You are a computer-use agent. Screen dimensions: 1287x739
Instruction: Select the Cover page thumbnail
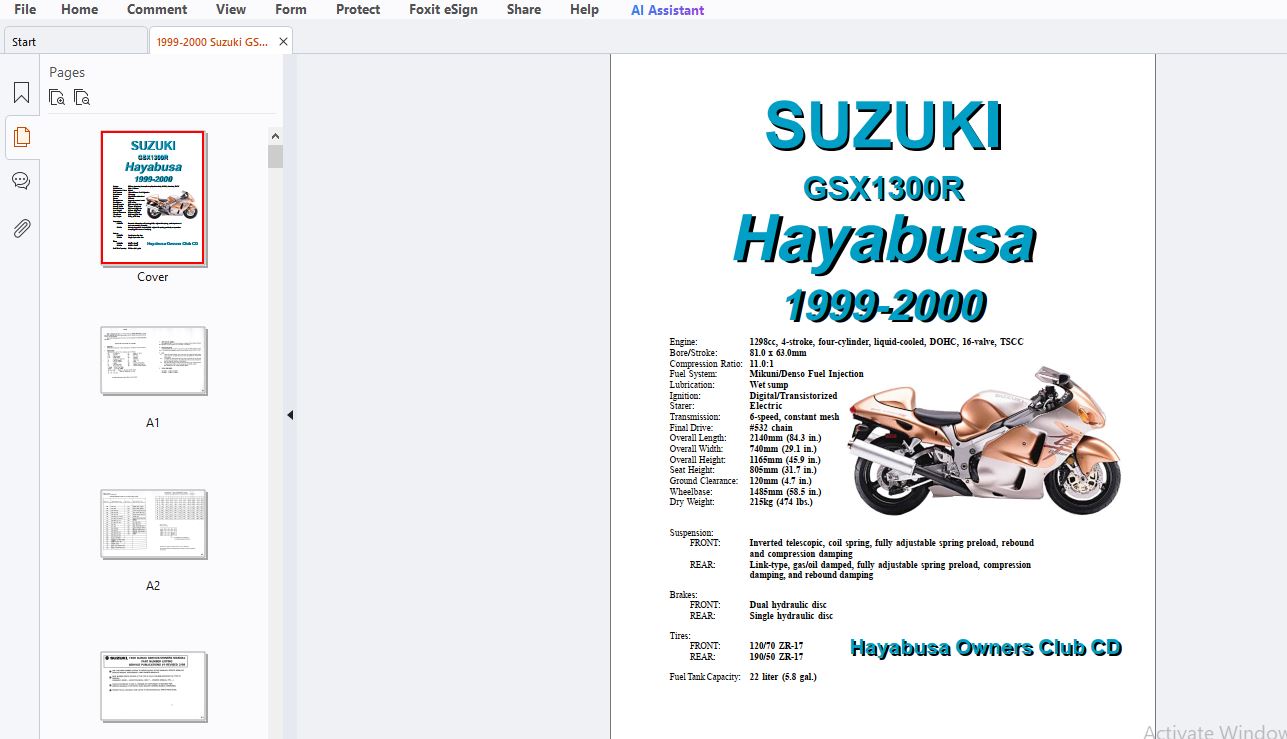click(153, 198)
